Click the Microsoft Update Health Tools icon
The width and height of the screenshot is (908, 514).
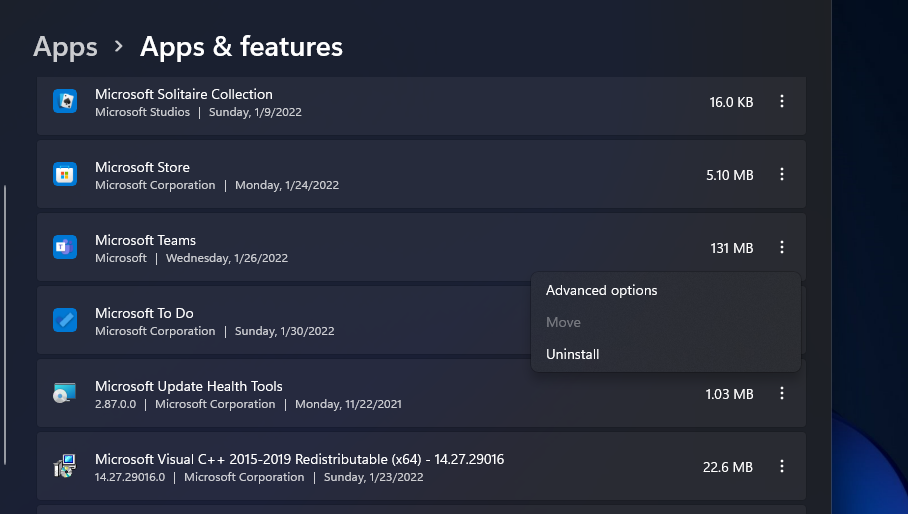tap(65, 393)
